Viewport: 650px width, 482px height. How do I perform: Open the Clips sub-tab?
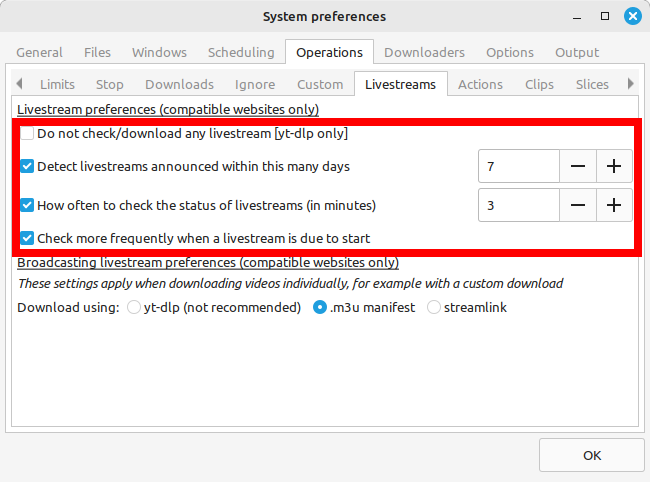coord(539,85)
